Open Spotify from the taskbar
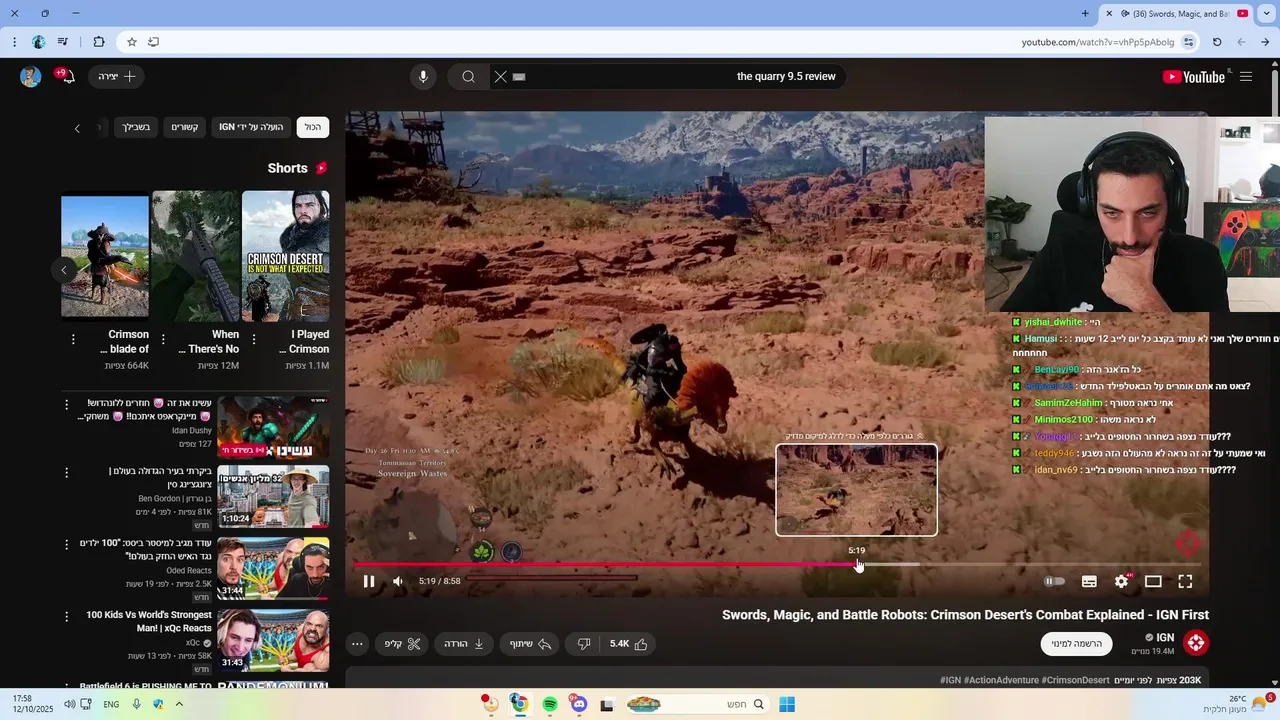The width and height of the screenshot is (1280, 720). click(x=549, y=704)
